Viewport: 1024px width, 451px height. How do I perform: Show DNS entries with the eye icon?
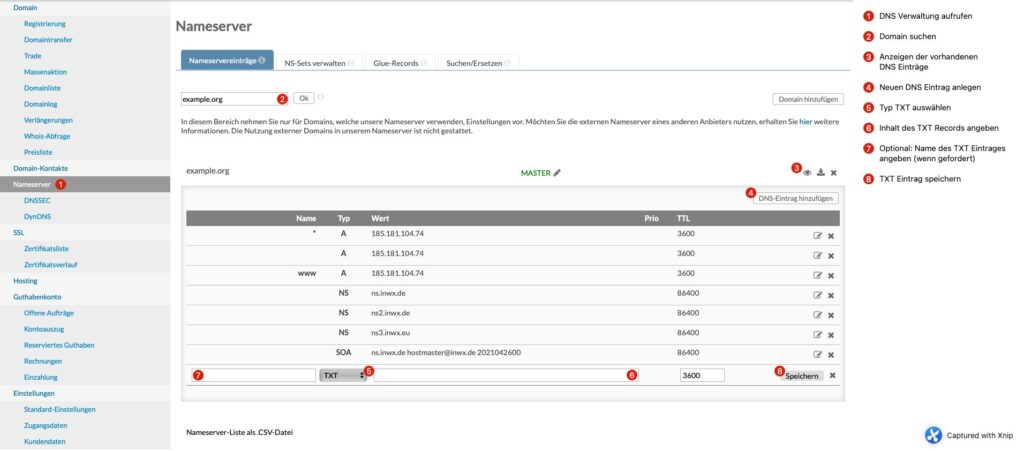point(807,172)
